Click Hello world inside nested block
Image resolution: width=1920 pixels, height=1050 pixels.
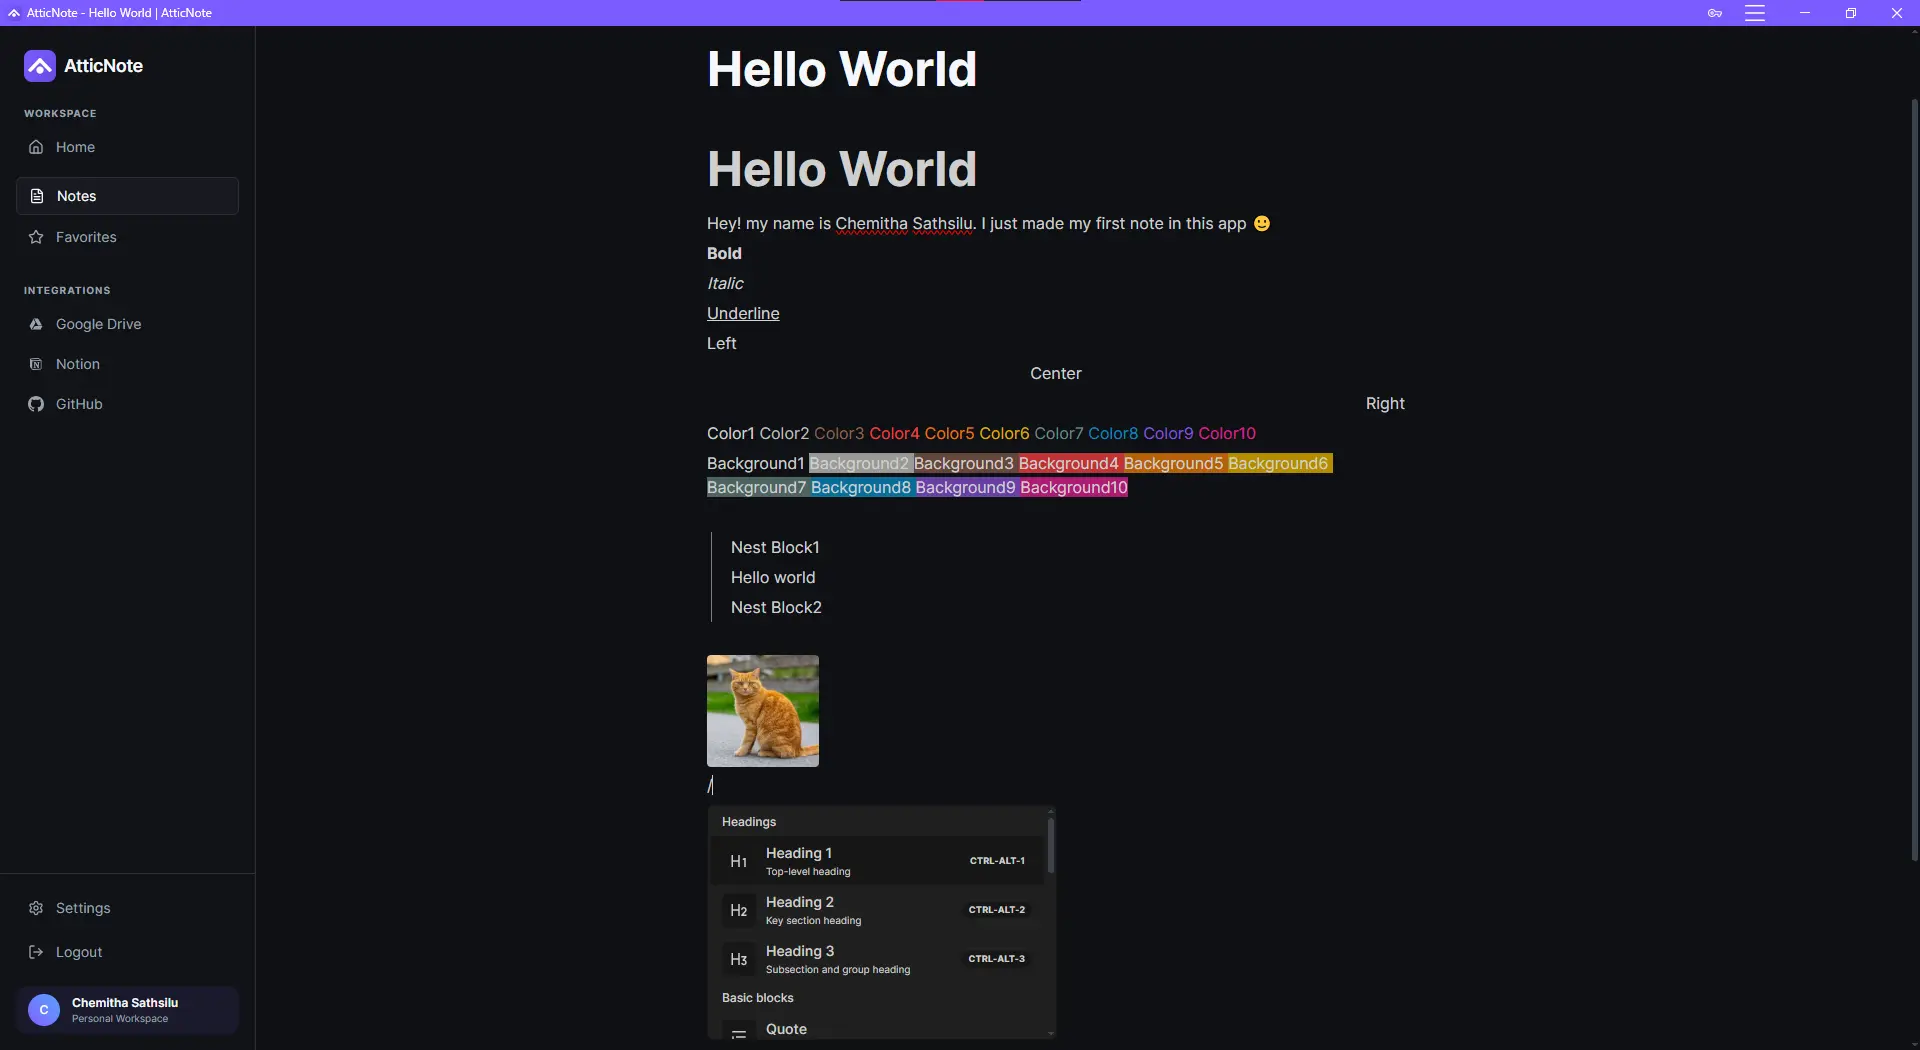coord(773,577)
